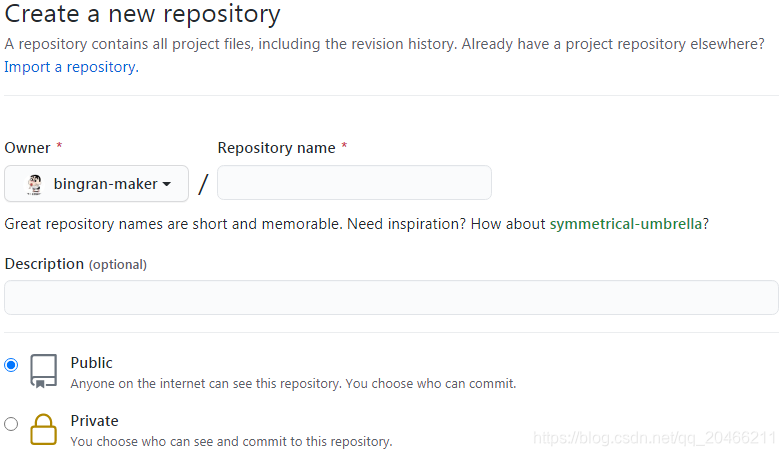
Task: Click the Private padlock icon
Action: [x=44, y=429]
